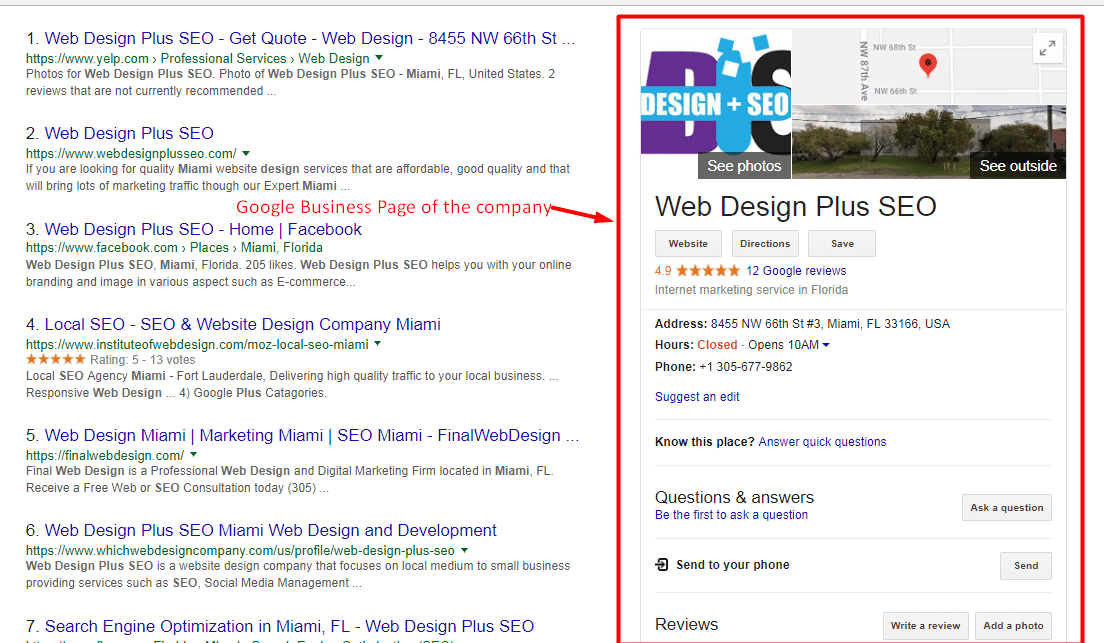This screenshot has height=643, width=1104.
Task: Click Be the first to ask a question
Action: click(731, 515)
